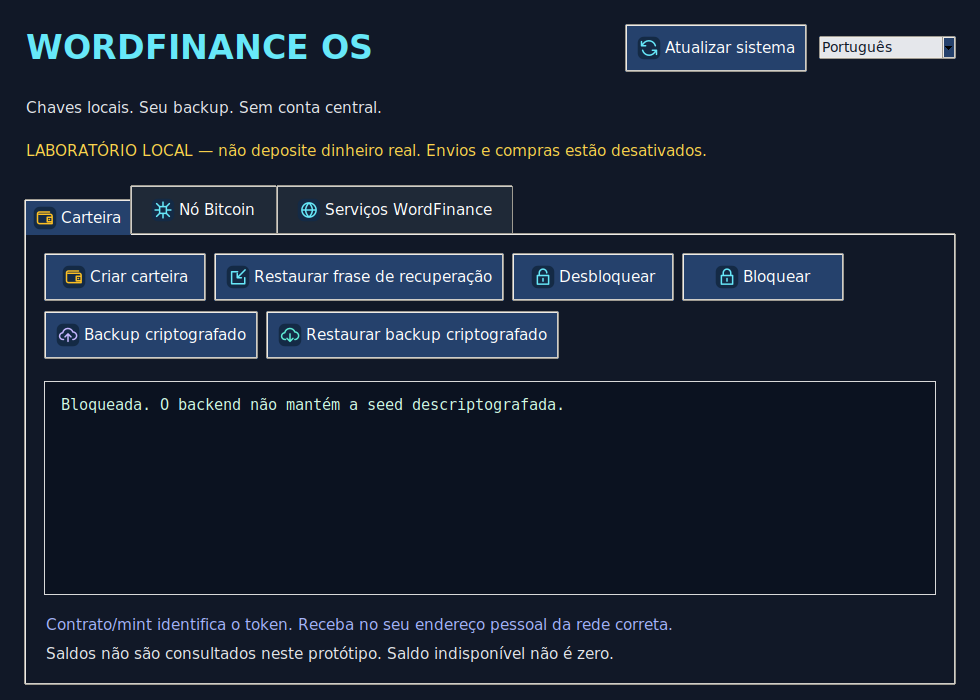Click the wallet icon in Criar carteira
Viewport: 980px width, 700px height.
click(x=74, y=277)
